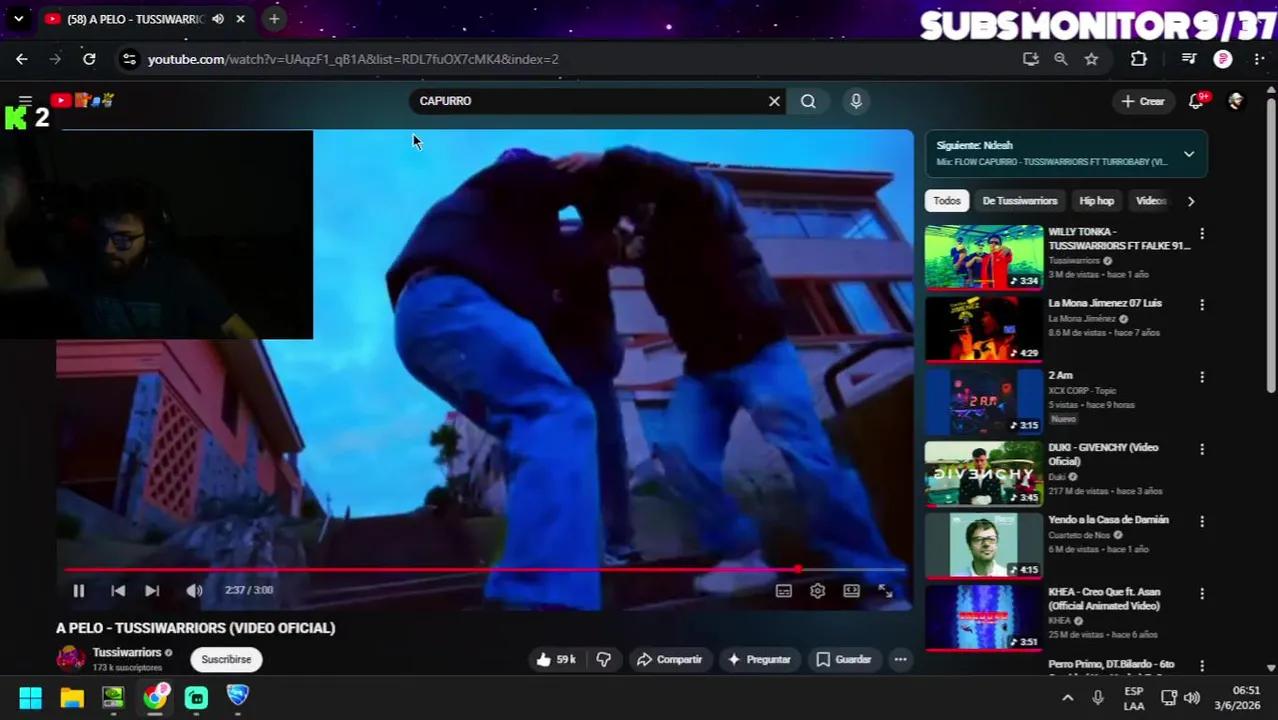The image size is (1278, 720).
Task: Dislike the video with thumbs down
Action: (603, 659)
